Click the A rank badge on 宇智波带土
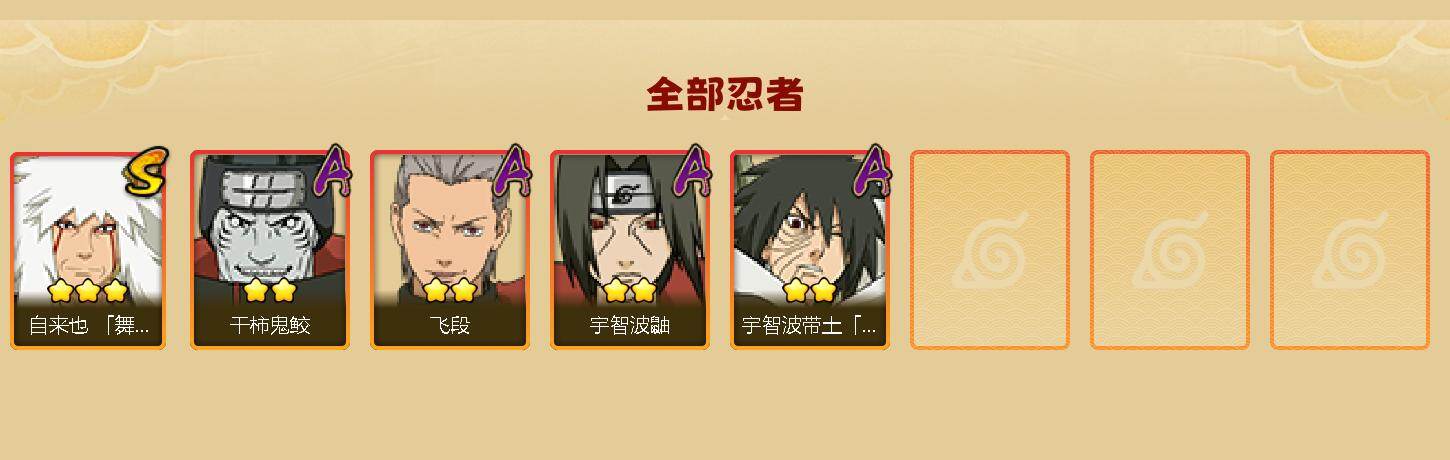1450x460 pixels. coord(873,171)
